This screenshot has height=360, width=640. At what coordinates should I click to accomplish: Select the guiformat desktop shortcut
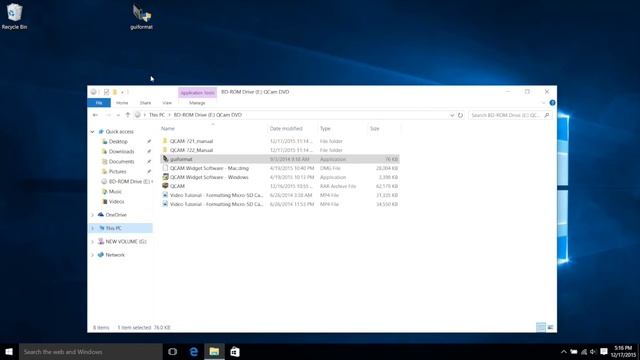141,17
